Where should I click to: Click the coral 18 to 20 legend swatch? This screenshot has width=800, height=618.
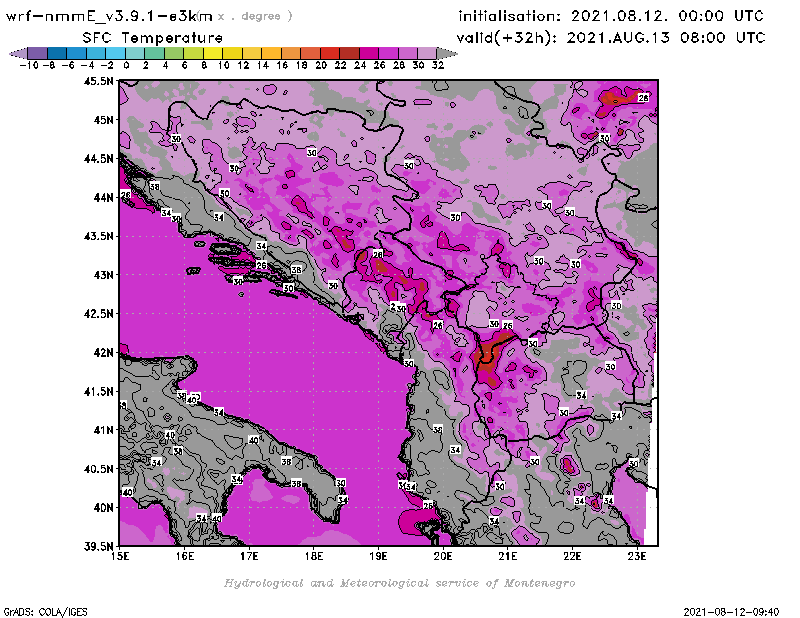point(310,53)
